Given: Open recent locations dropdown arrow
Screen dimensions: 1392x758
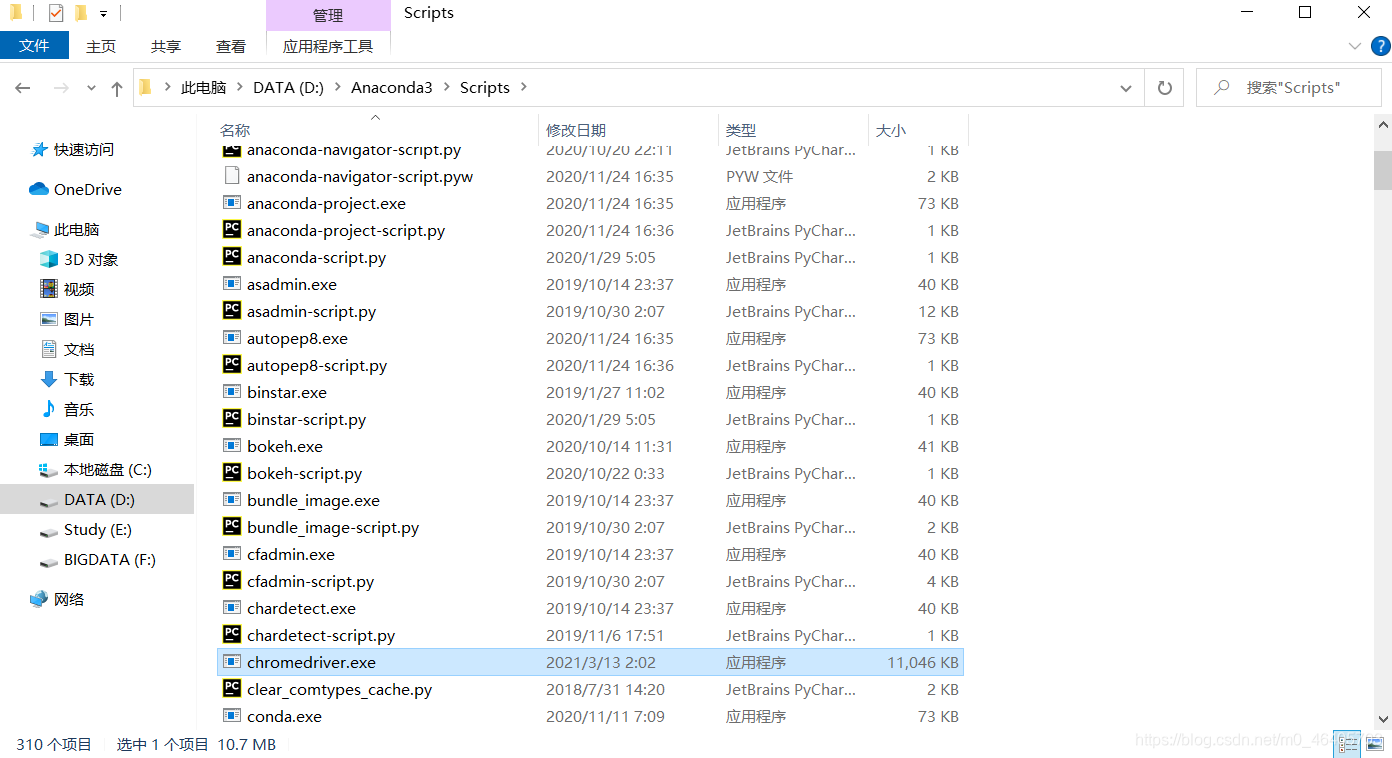Looking at the screenshot, I should pos(91,88).
